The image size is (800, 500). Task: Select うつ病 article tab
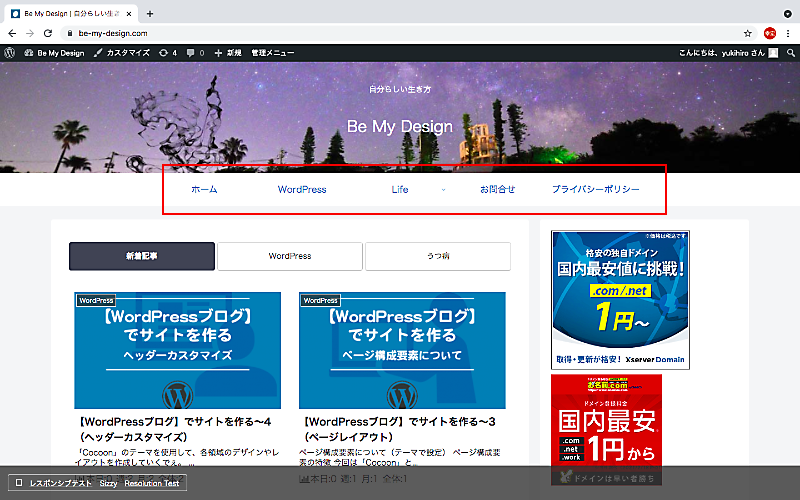coord(438,256)
